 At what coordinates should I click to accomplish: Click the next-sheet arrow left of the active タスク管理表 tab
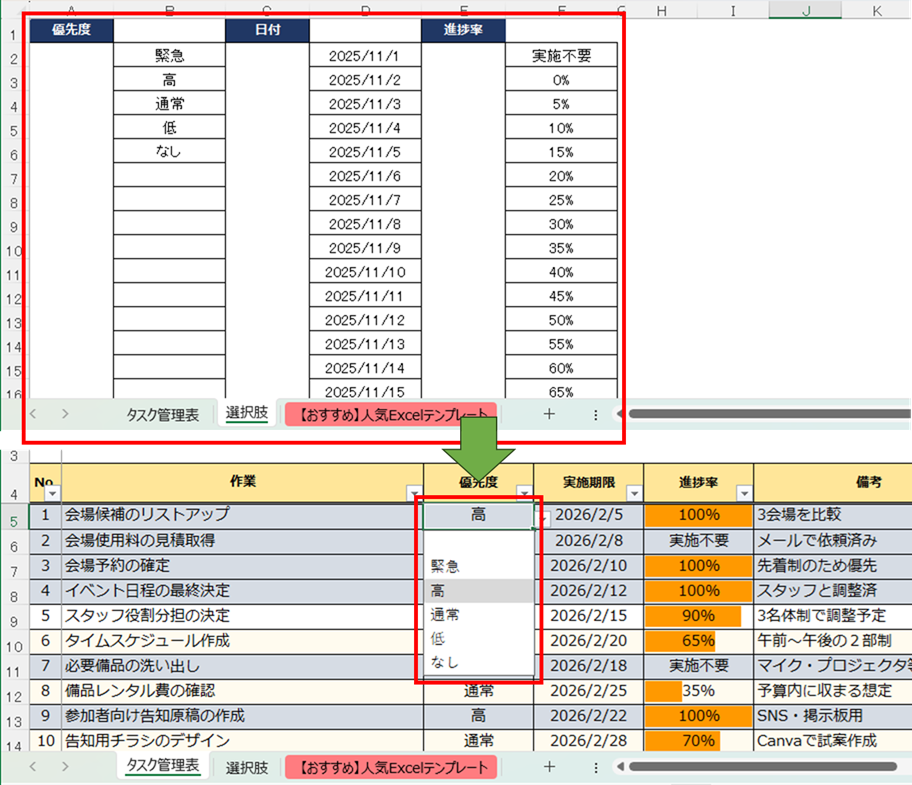[x=66, y=767]
